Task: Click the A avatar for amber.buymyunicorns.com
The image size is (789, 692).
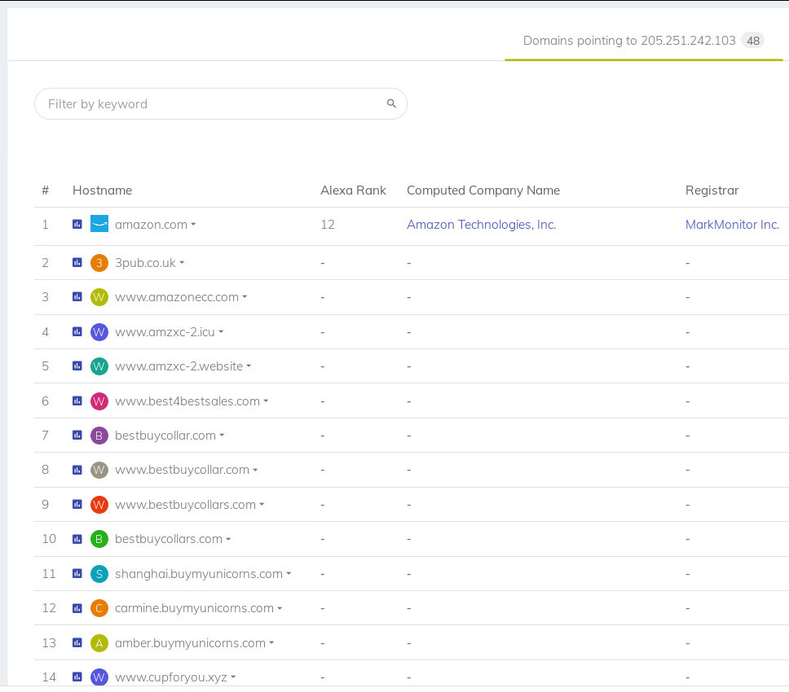Action: tap(99, 643)
